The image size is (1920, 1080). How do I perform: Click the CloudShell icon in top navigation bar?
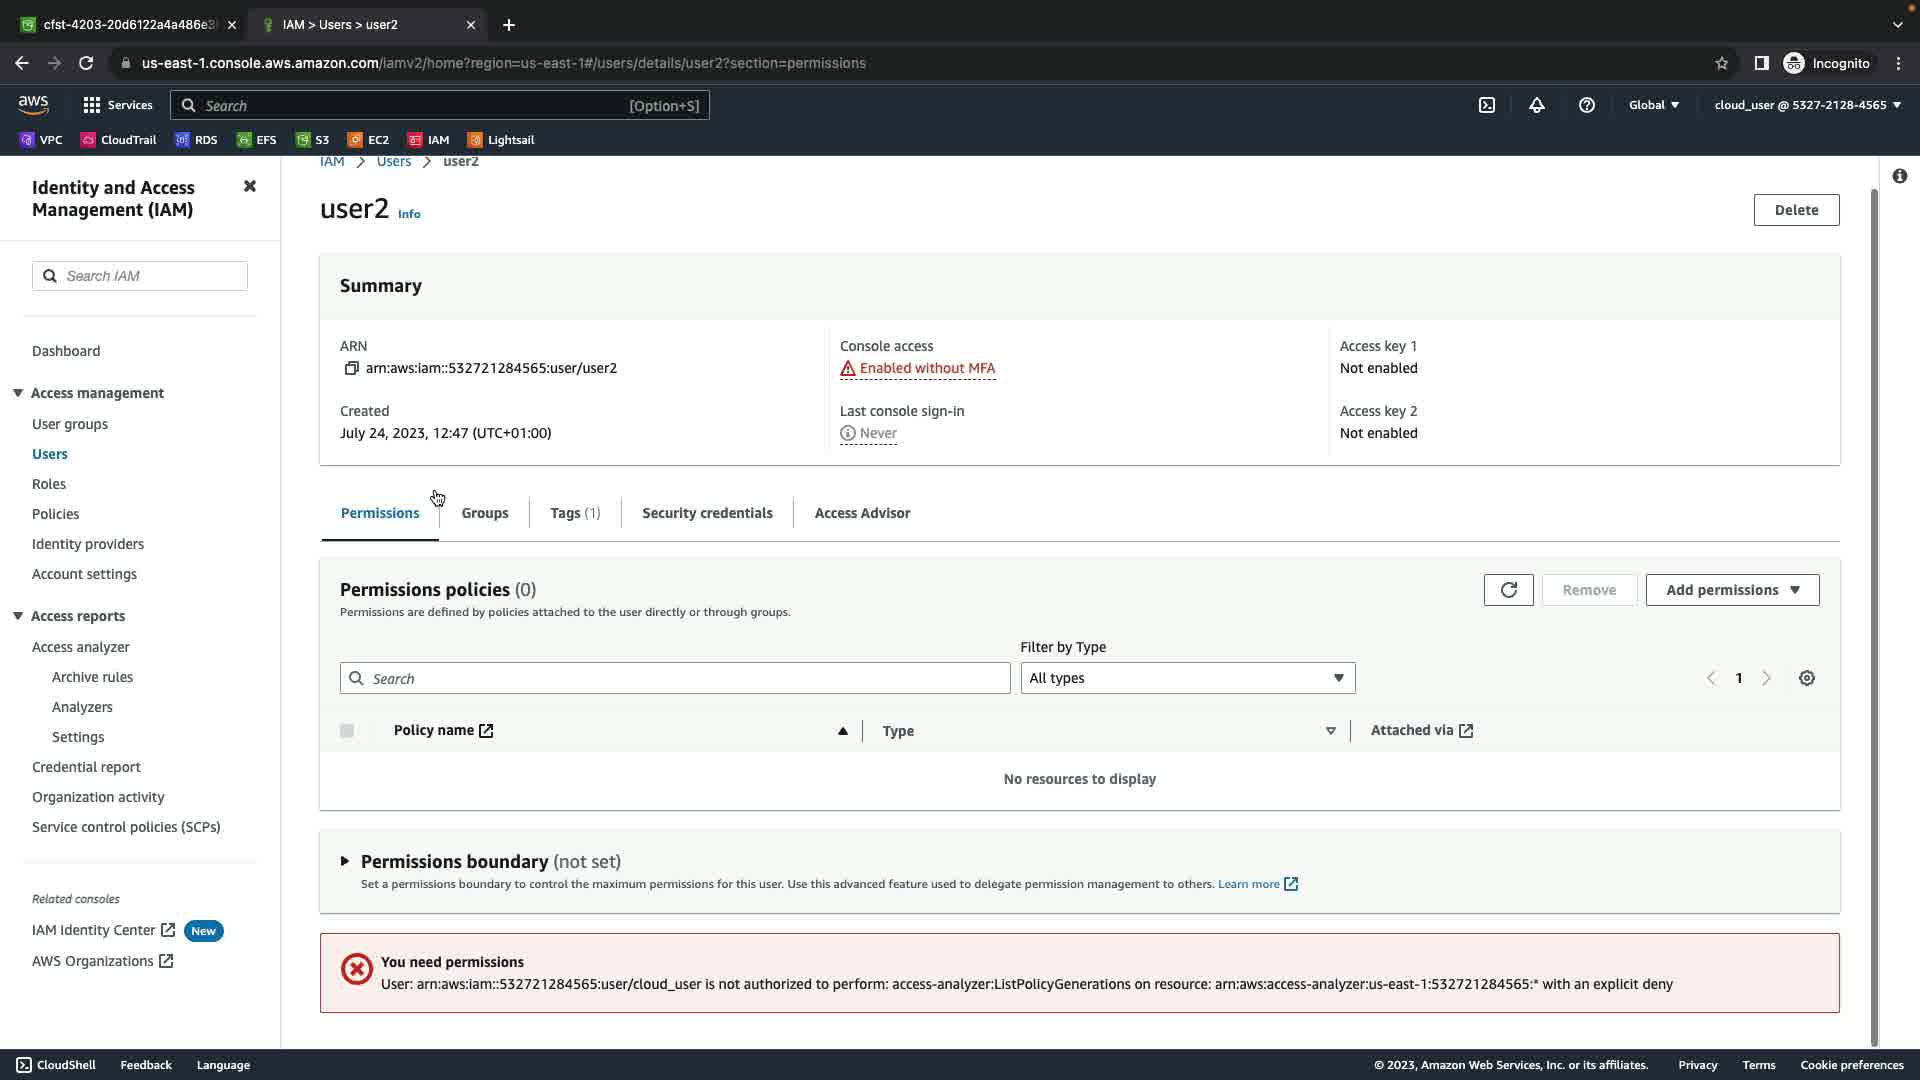(x=1487, y=105)
